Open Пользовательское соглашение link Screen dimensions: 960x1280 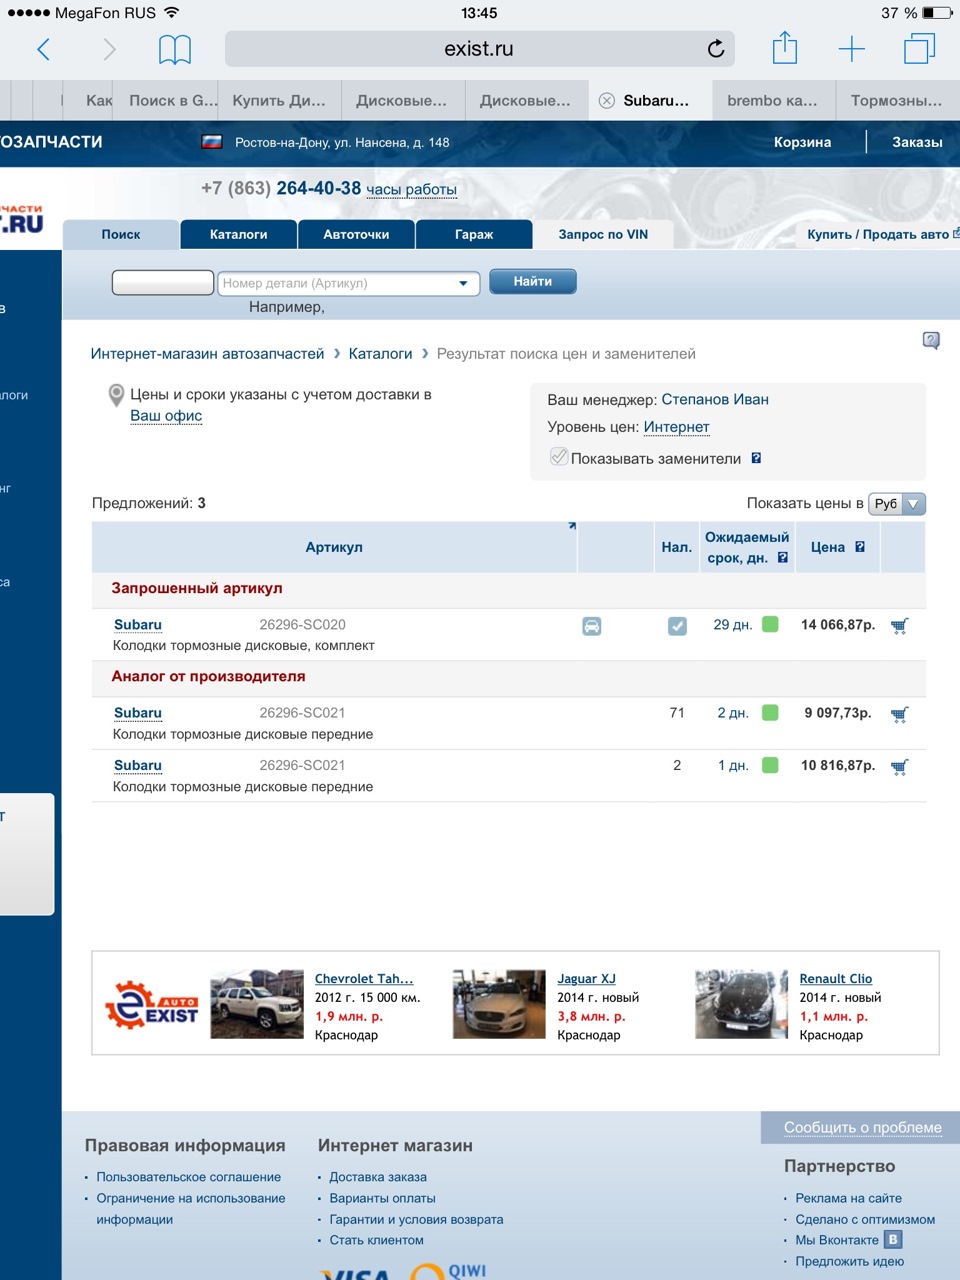click(188, 1177)
